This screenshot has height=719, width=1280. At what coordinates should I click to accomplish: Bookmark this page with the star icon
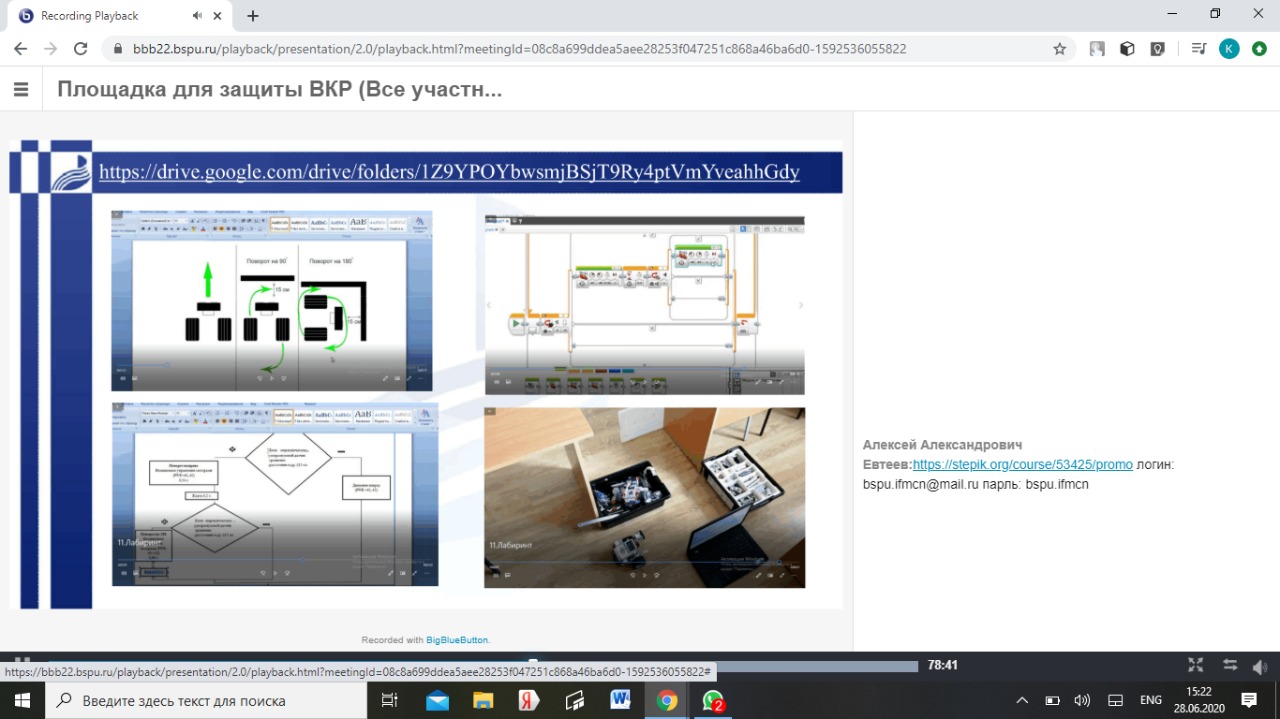pos(1059,48)
